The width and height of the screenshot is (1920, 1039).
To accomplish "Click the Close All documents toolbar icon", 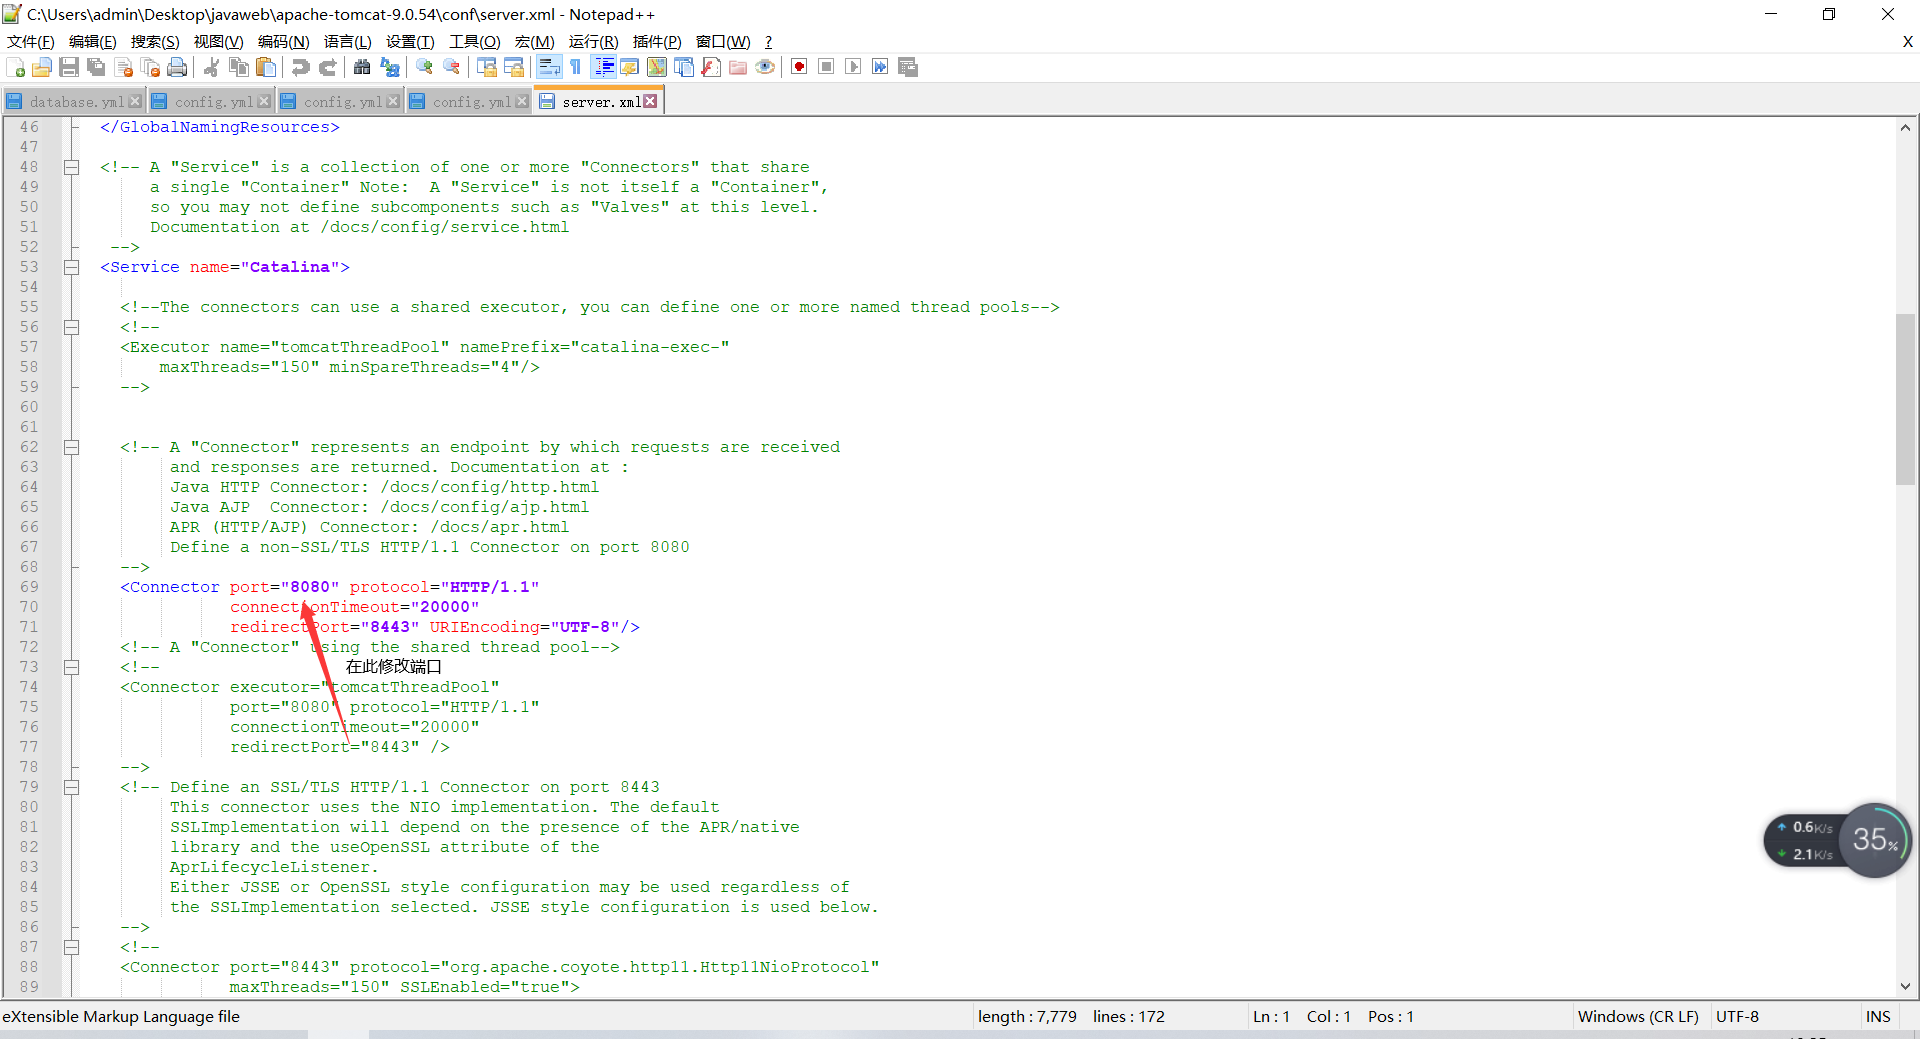I will (x=151, y=67).
